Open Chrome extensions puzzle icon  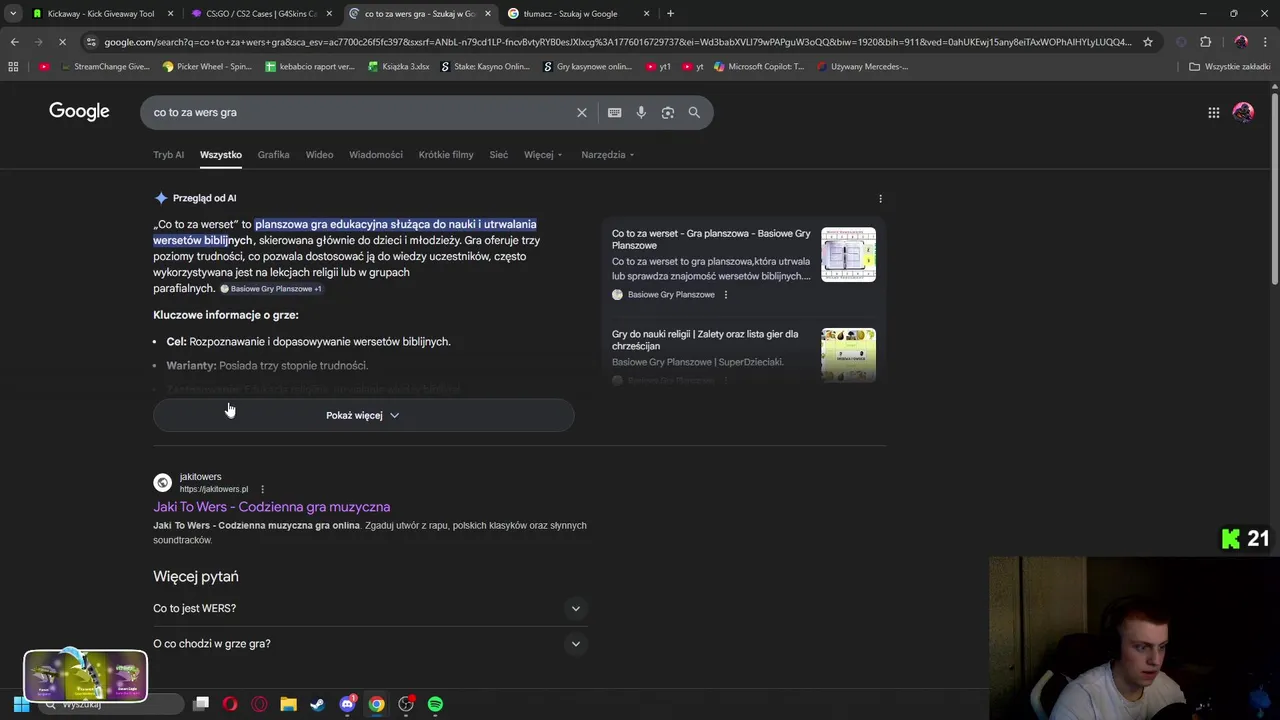click(x=1205, y=42)
